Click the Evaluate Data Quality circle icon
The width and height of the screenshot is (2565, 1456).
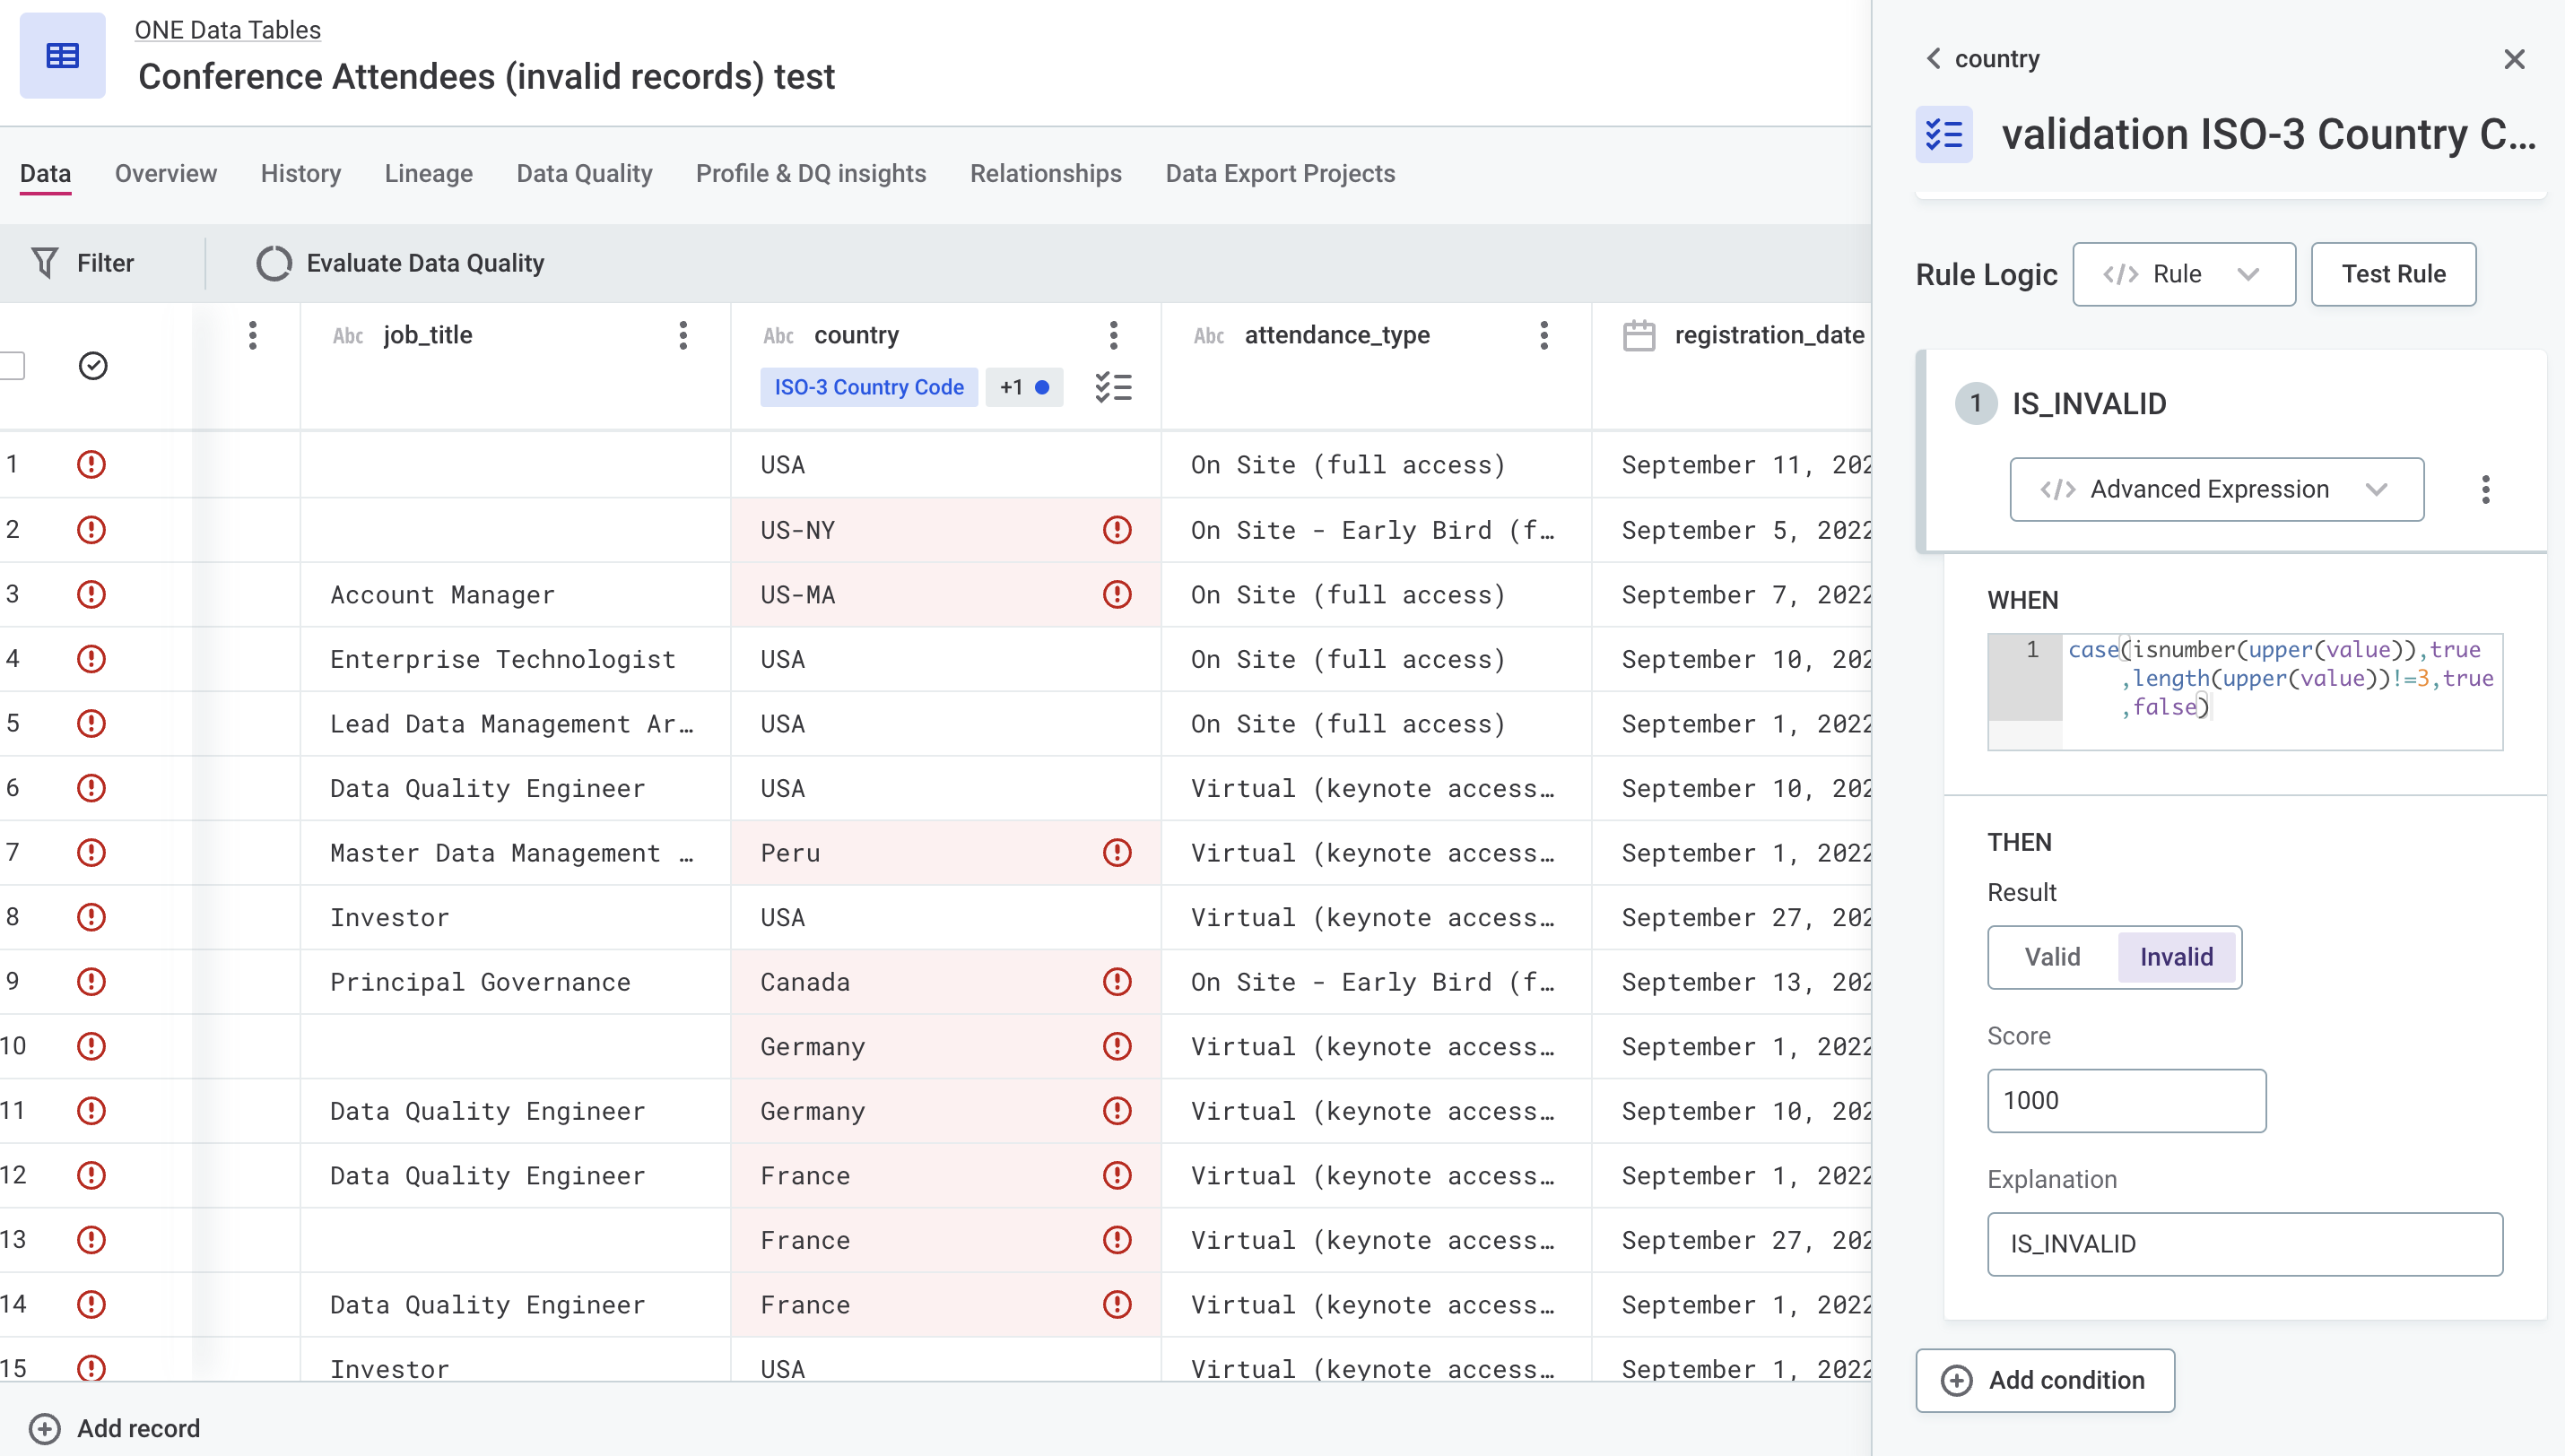pyautogui.click(x=273, y=263)
